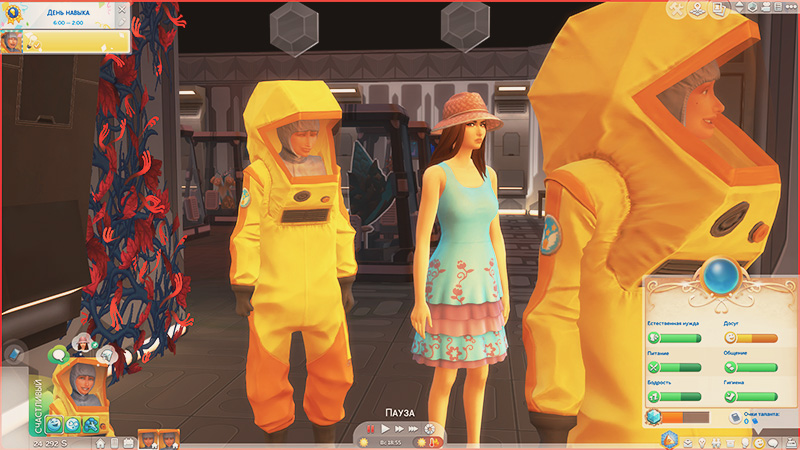
Task: Click the Естественная нужда need bar
Action: pos(674,338)
